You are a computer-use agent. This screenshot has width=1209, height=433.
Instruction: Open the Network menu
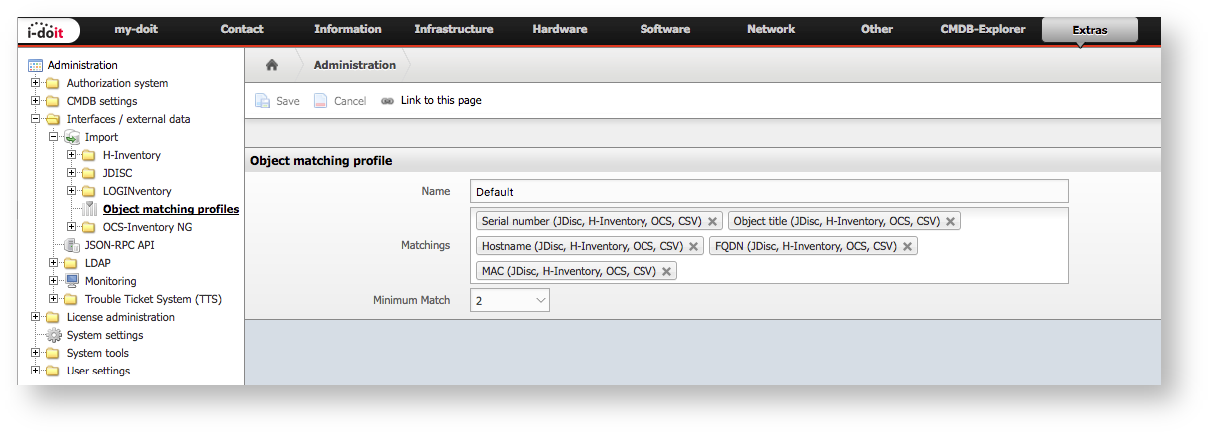pyautogui.click(x=771, y=29)
